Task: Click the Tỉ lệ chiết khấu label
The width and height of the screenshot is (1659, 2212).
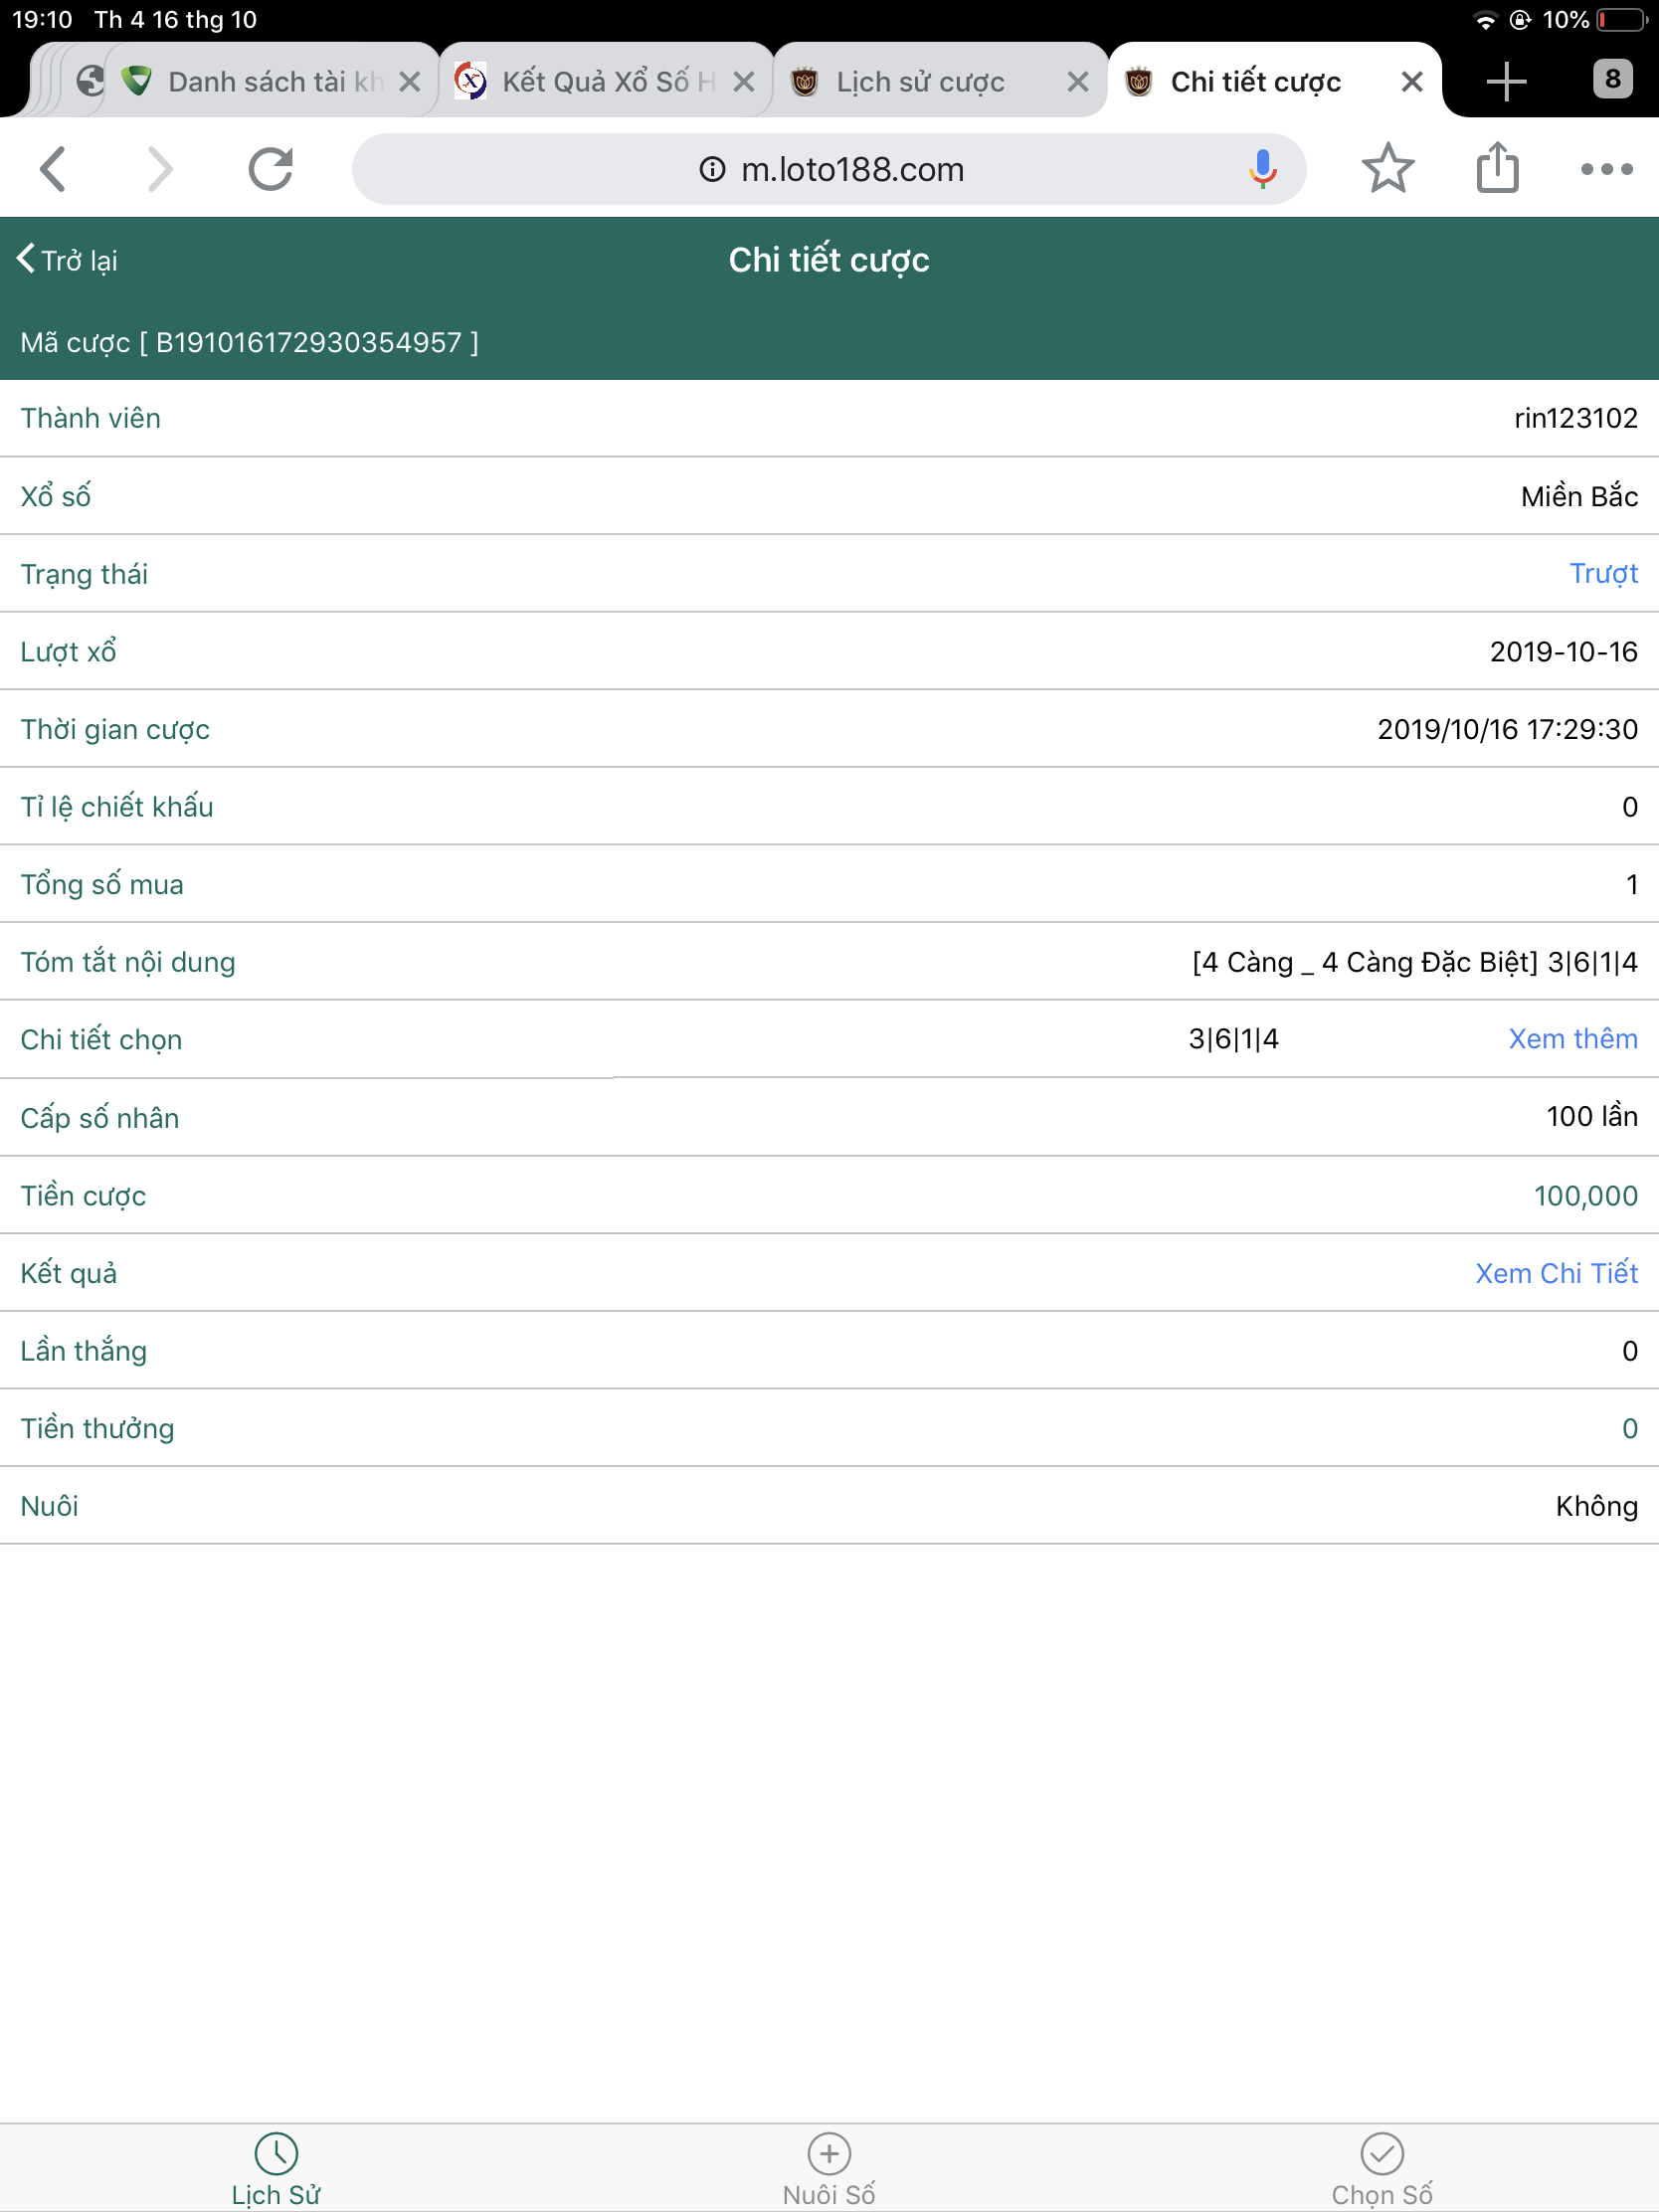Action: 117,807
